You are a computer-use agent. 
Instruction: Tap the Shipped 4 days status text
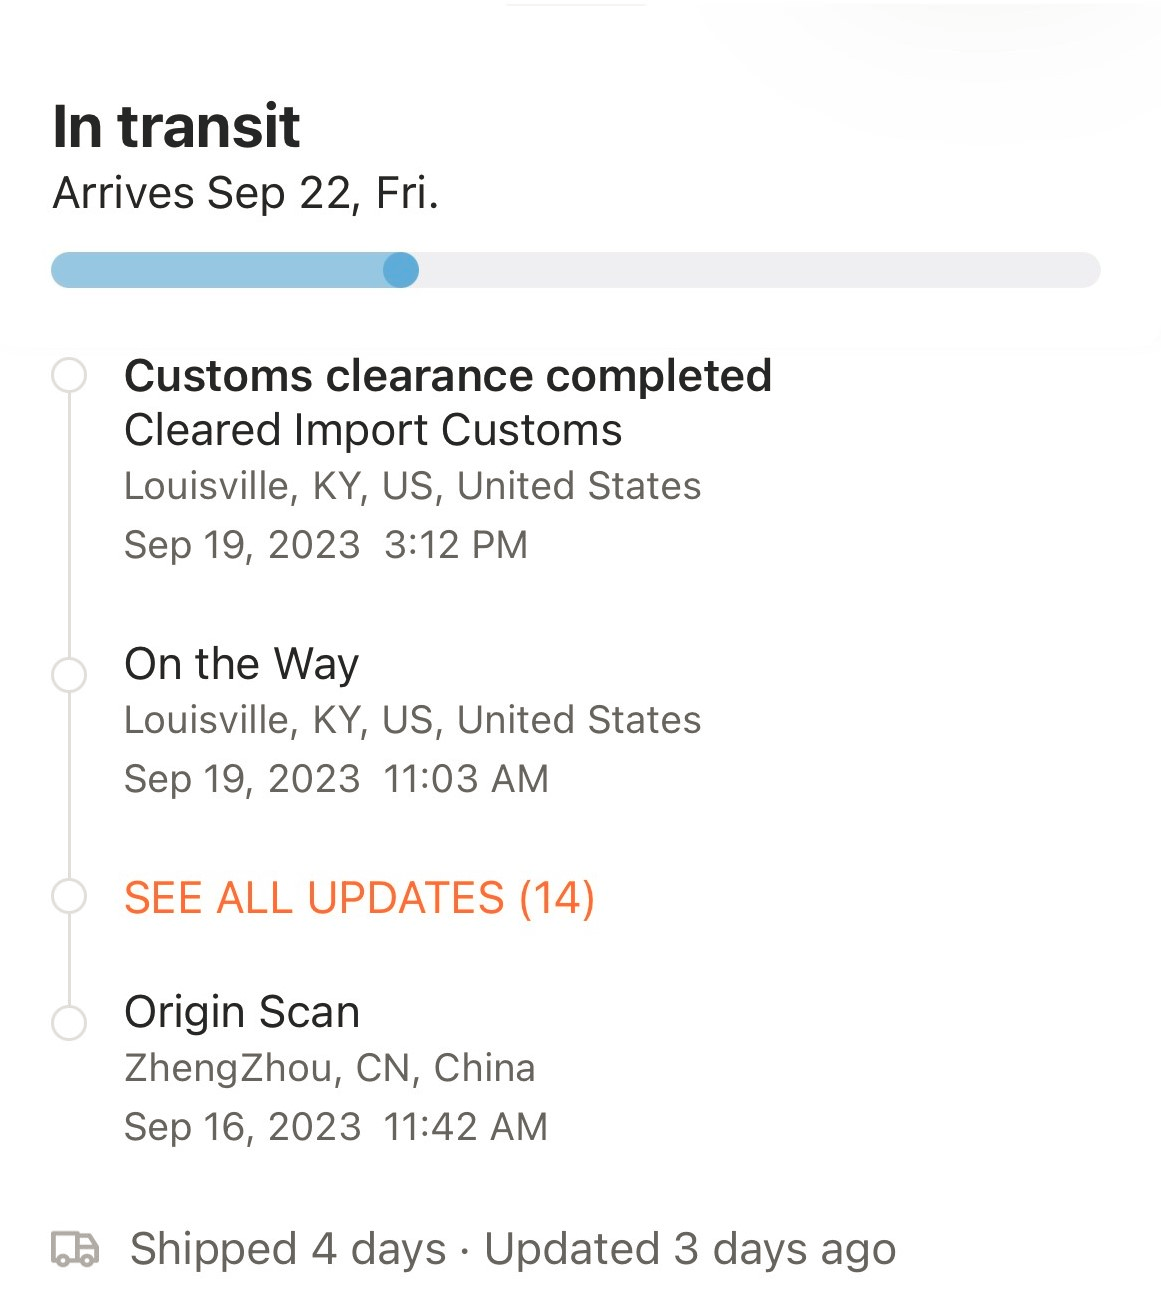point(288,1249)
